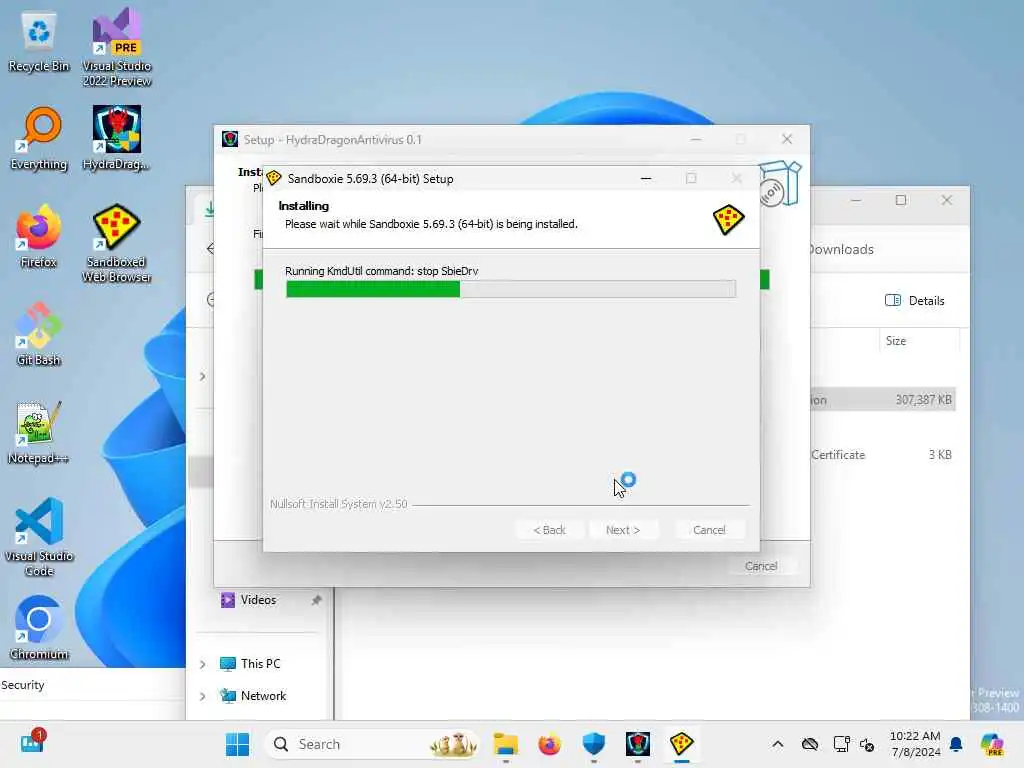Screen dimensions: 1024x768
Task: Click Cancel in the Sandboxie setup dialog
Action: coord(709,530)
